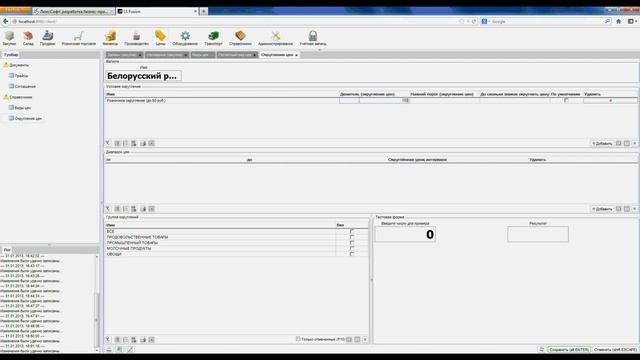Click the Белорусский р... currency name field
This screenshot has width=640, height=360.
tap(143, 76)
